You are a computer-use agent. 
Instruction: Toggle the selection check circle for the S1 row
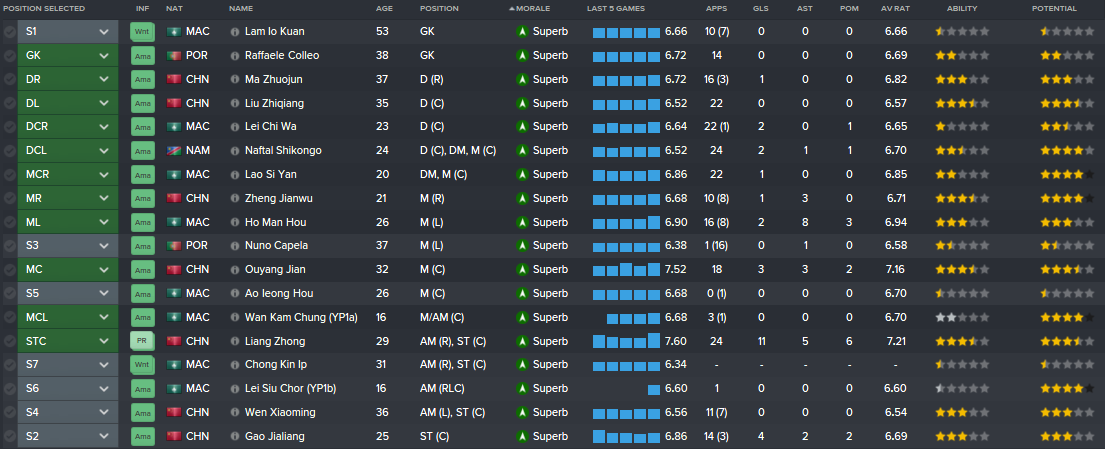(9, 32)
